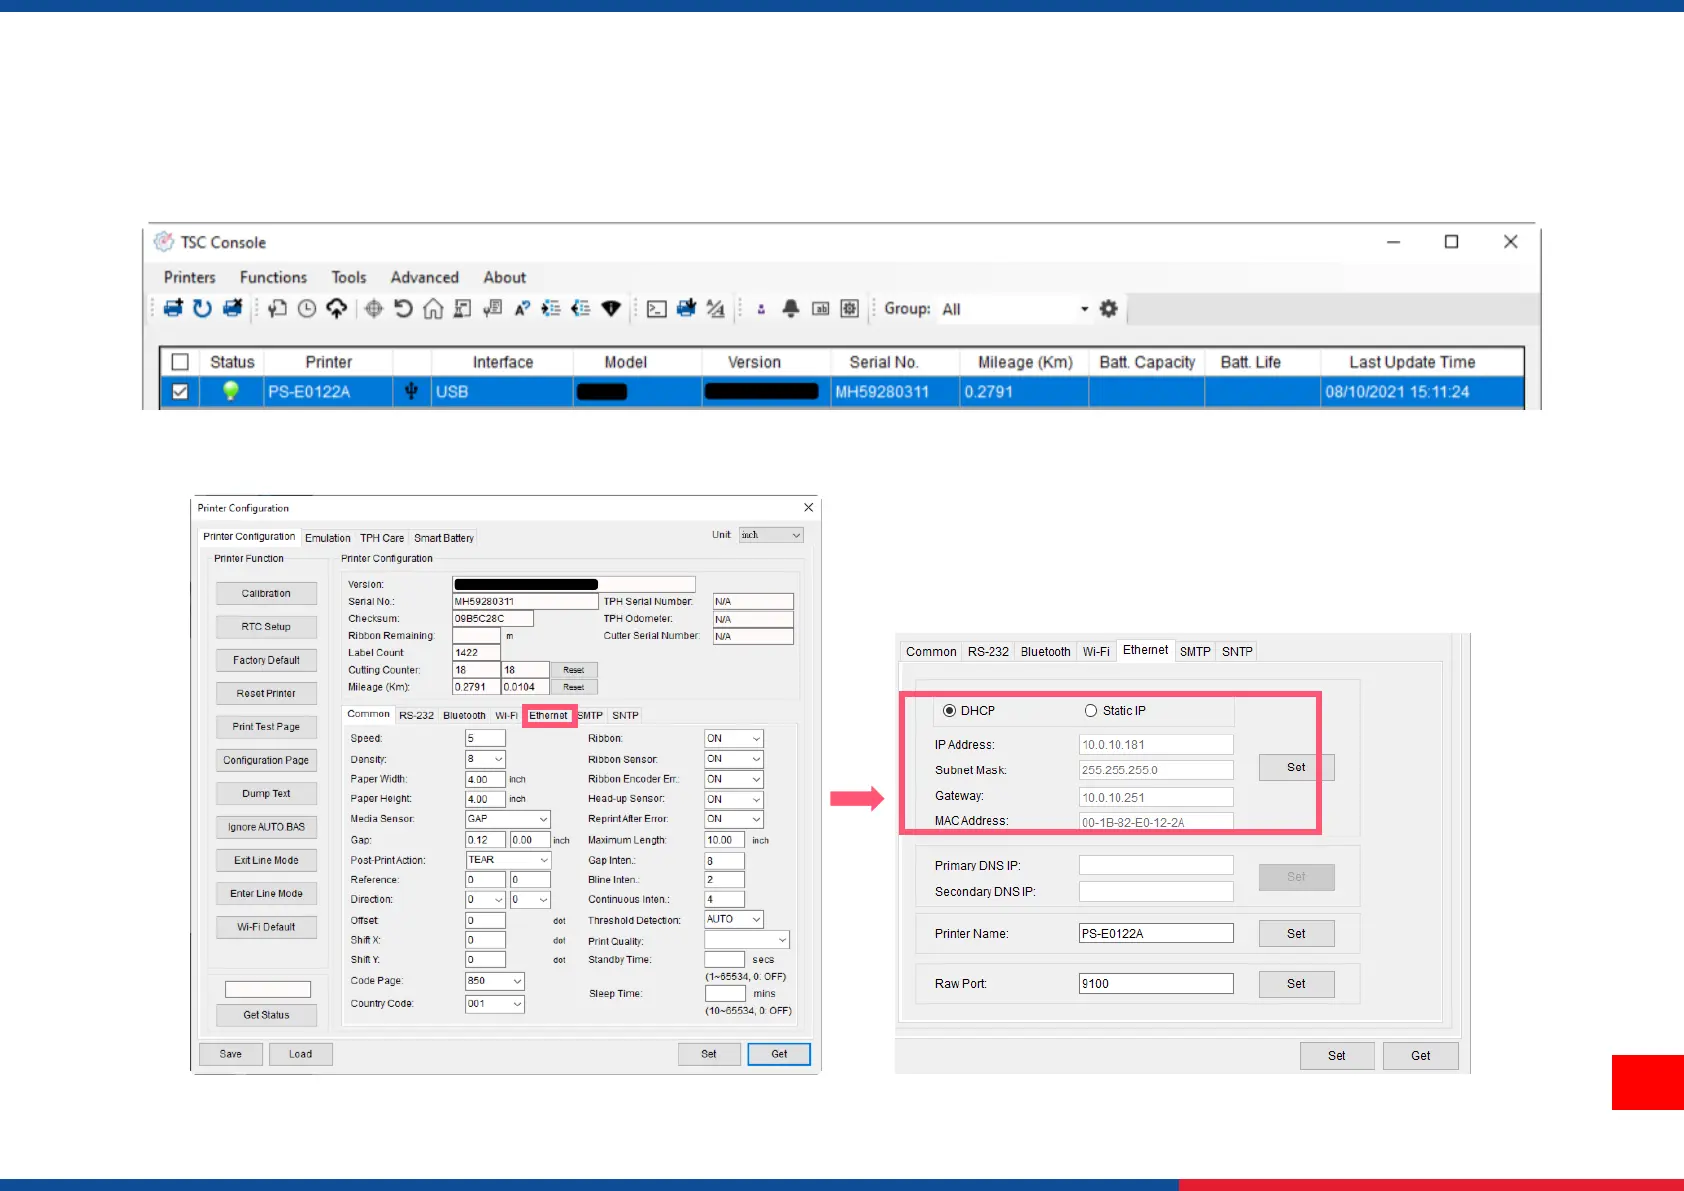Click the clock RTC icon in toolbar

(307, 309)
